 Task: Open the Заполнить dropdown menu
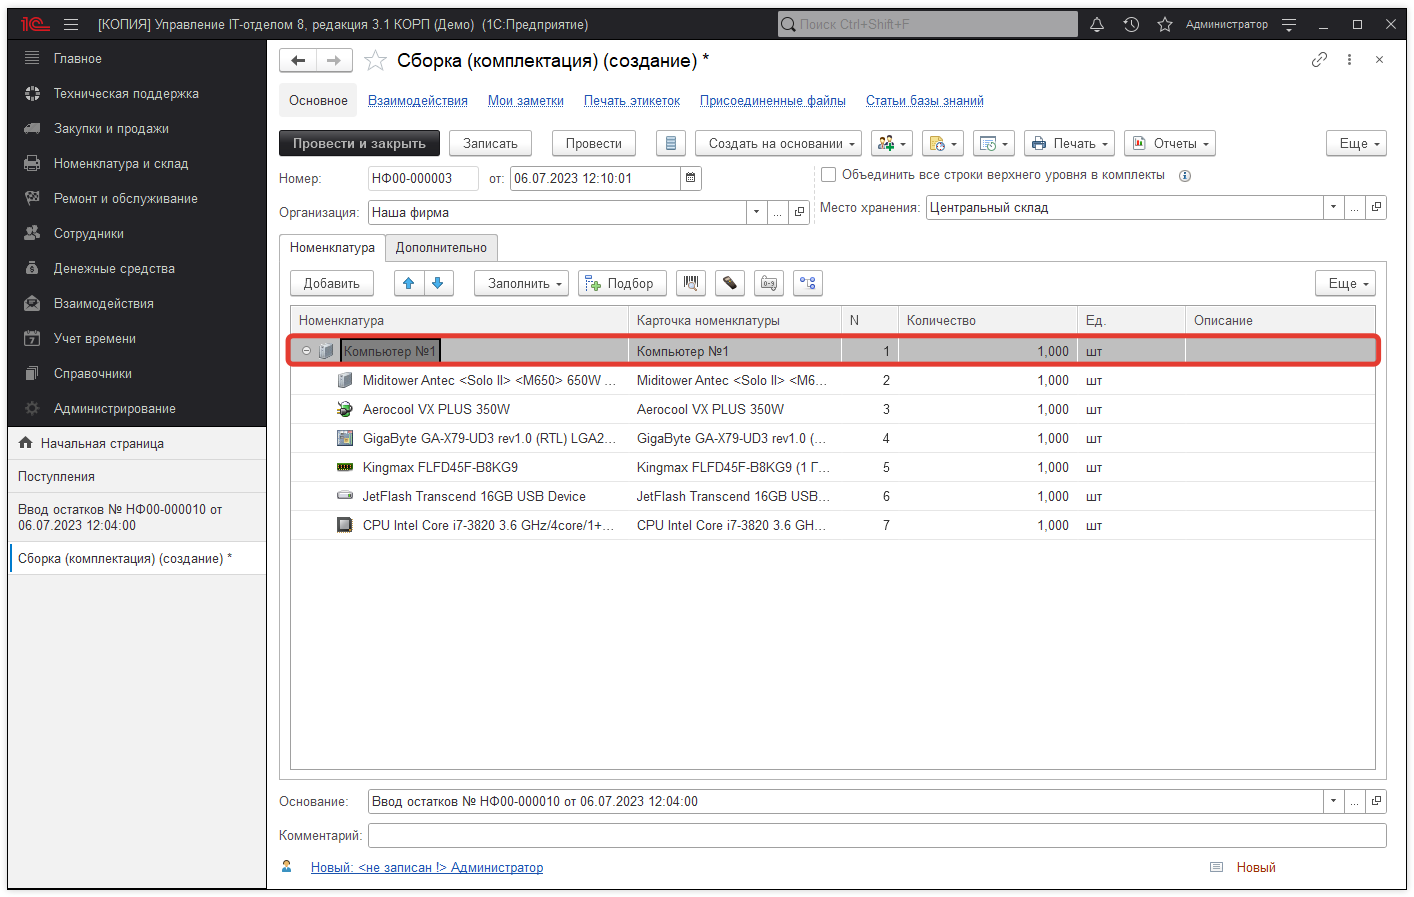pos(521,283)
